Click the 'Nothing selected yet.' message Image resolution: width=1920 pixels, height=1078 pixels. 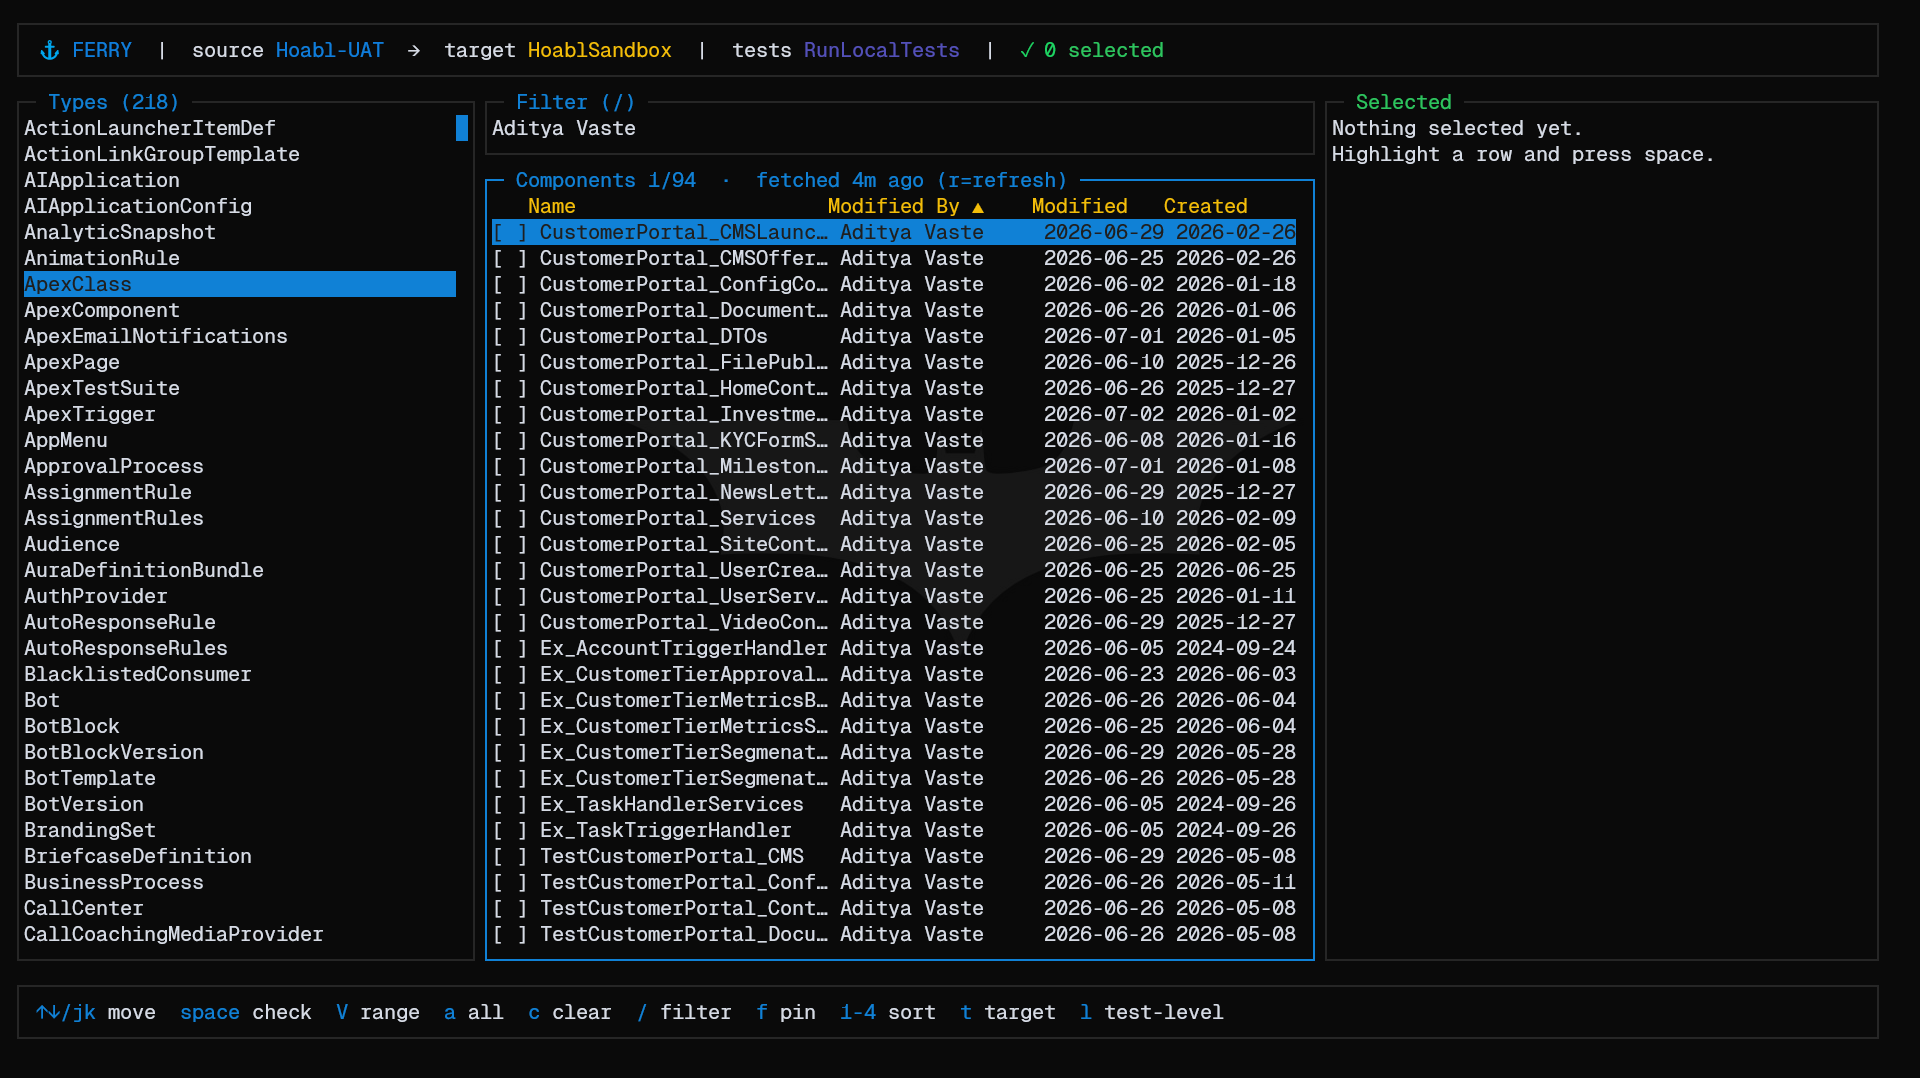[x=1458, y=128]
